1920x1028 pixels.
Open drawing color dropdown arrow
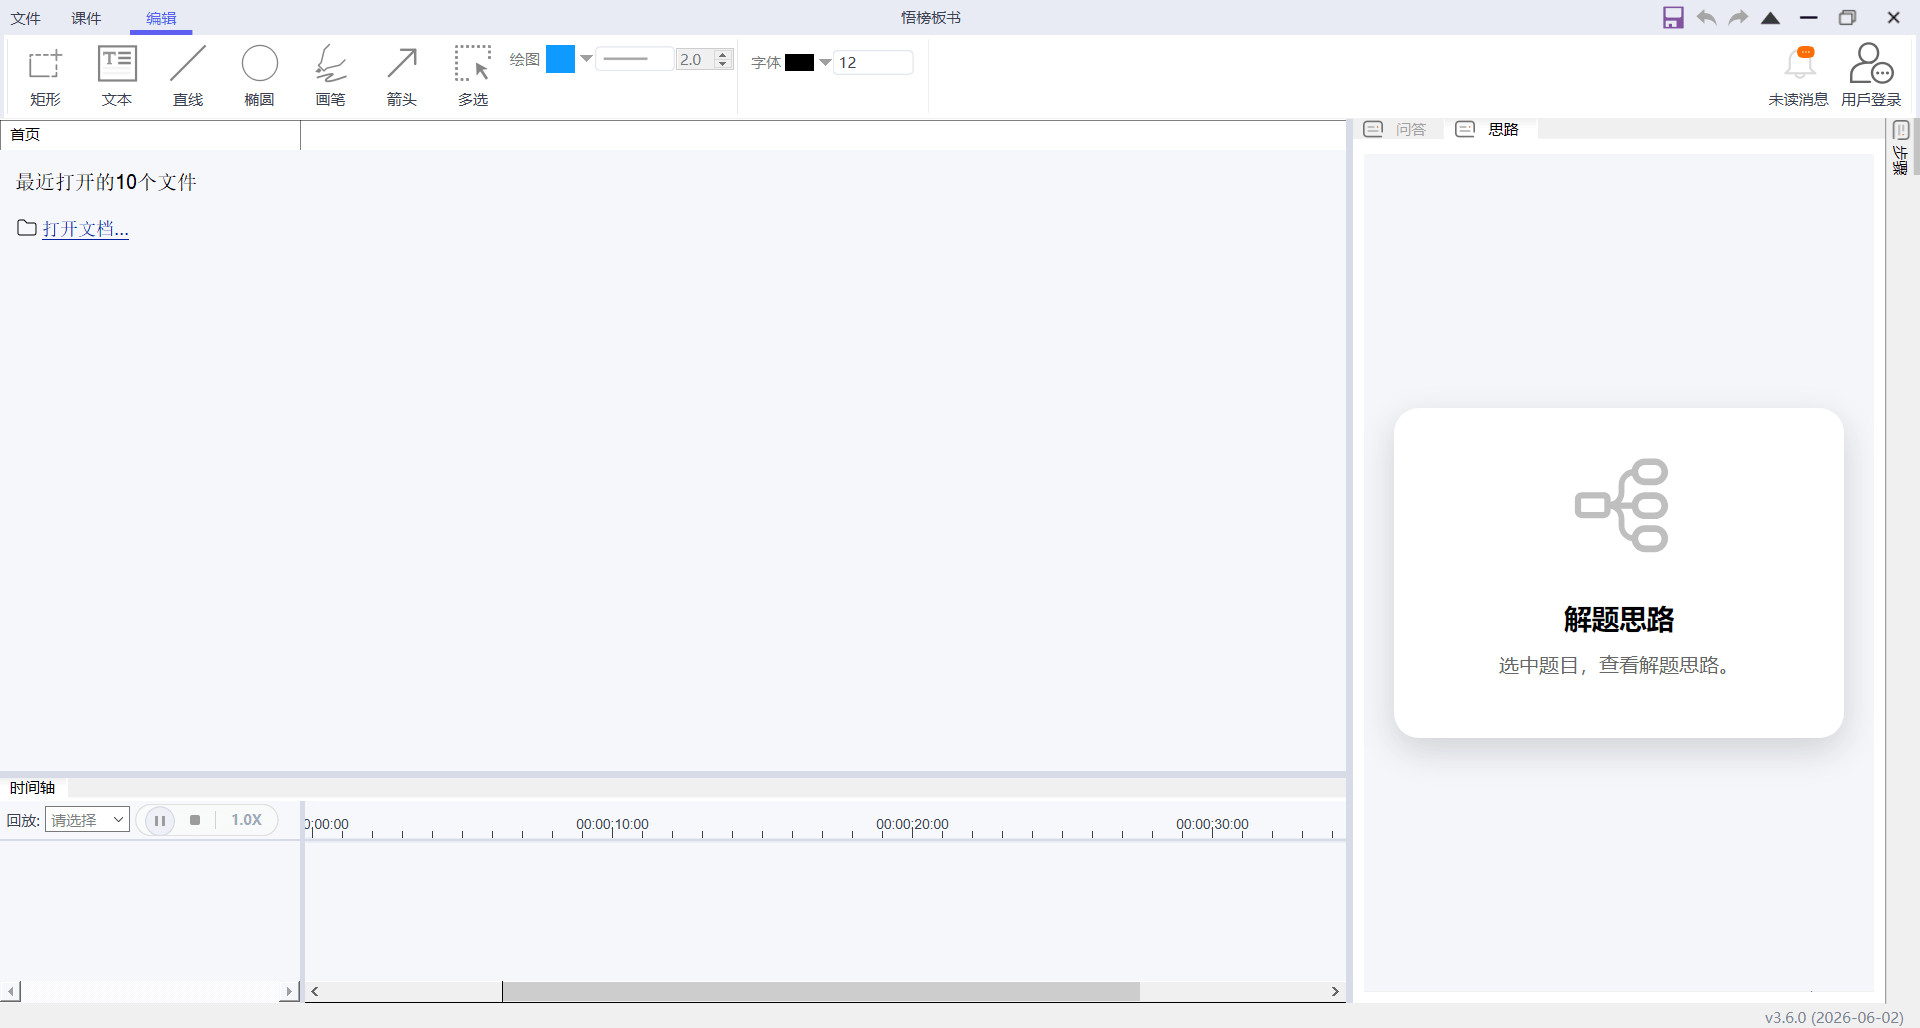[x=586, y=59]
